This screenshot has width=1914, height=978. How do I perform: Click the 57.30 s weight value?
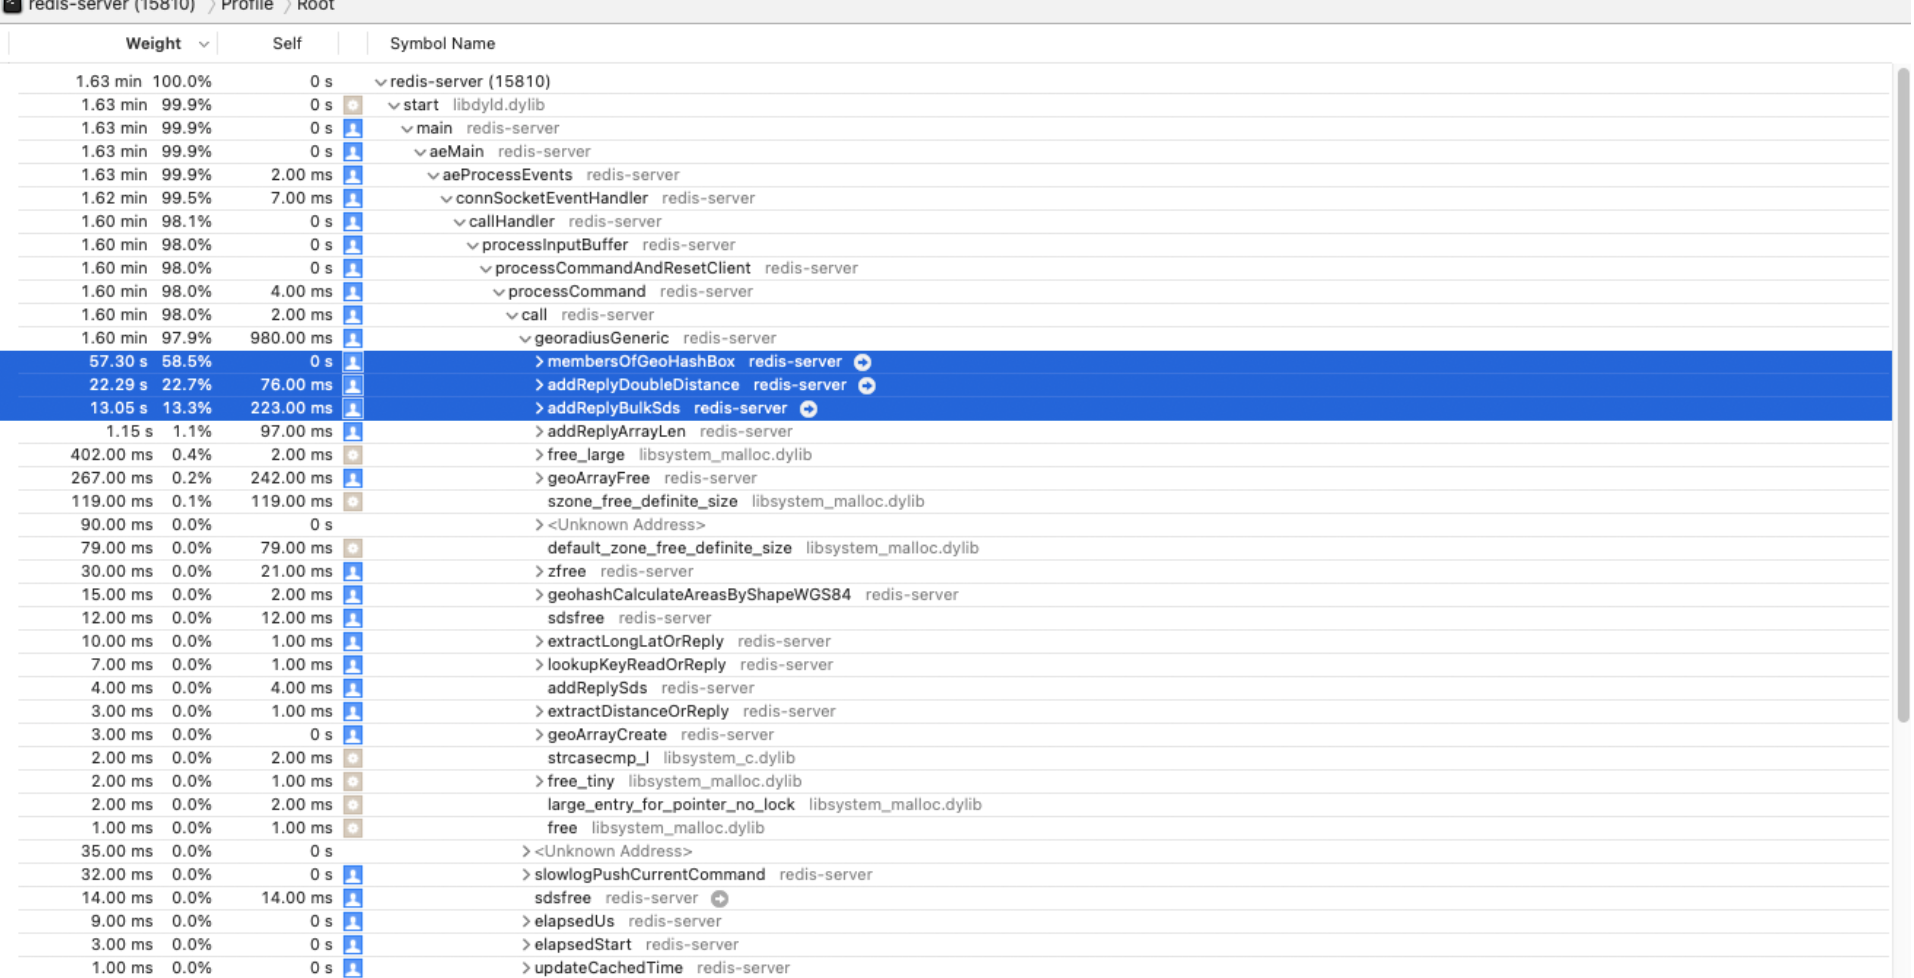point(118,361)
